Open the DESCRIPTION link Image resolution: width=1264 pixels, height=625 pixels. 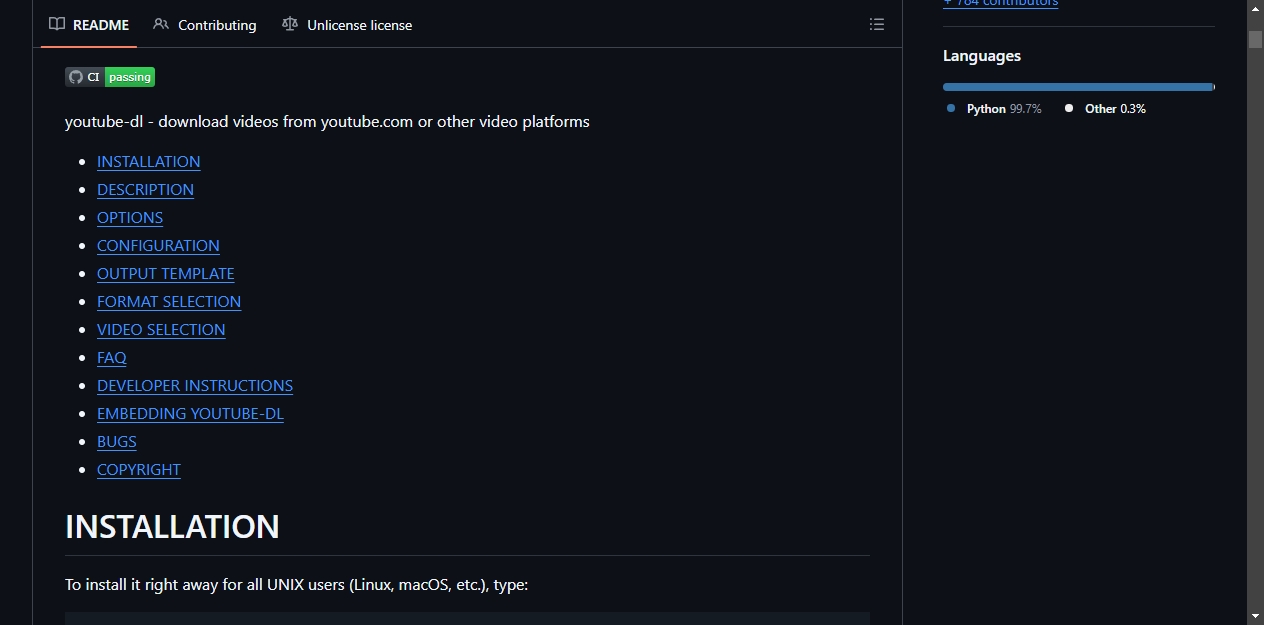(145, 190)
